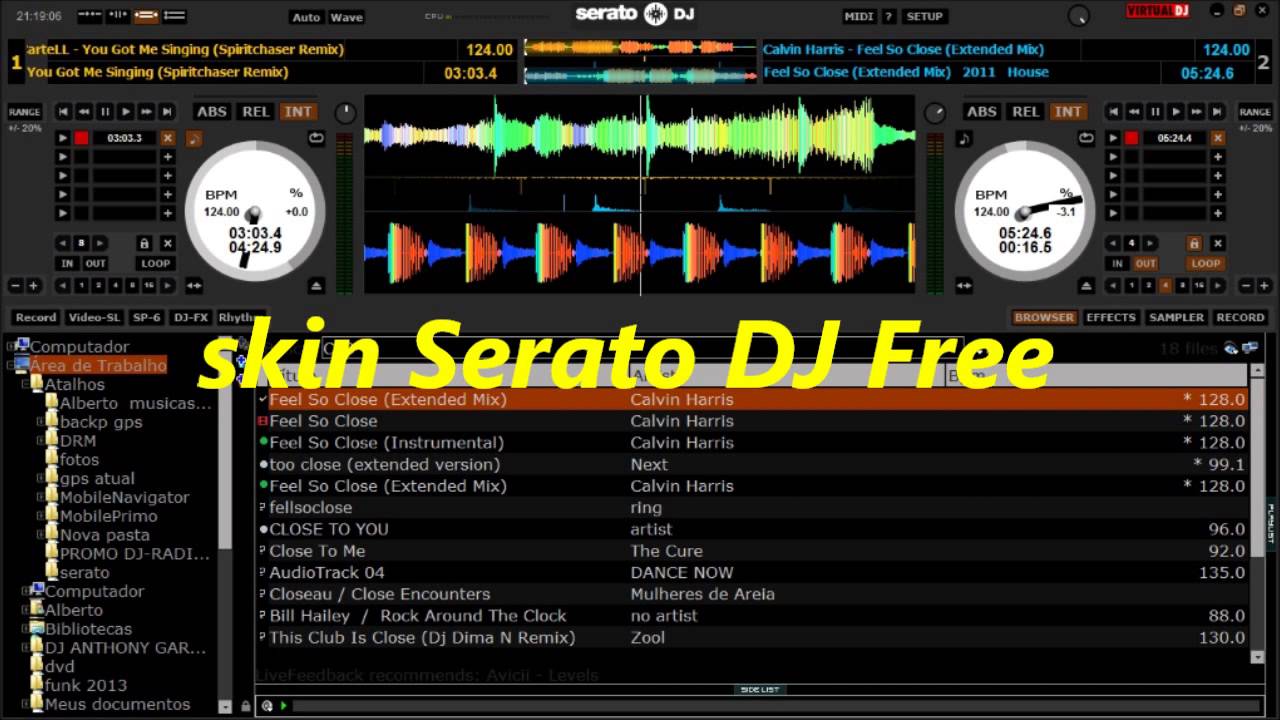Skip to previous track on deck 1
This screenshot has height=720, width=1280.
click(63, 112)
